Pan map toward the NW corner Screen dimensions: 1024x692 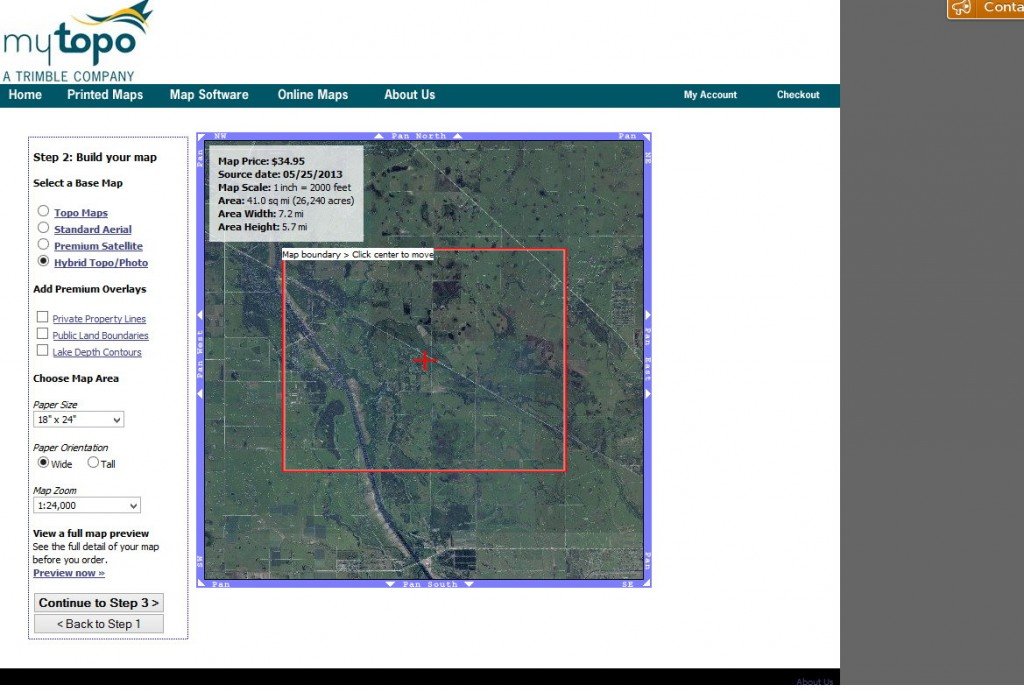221,135
